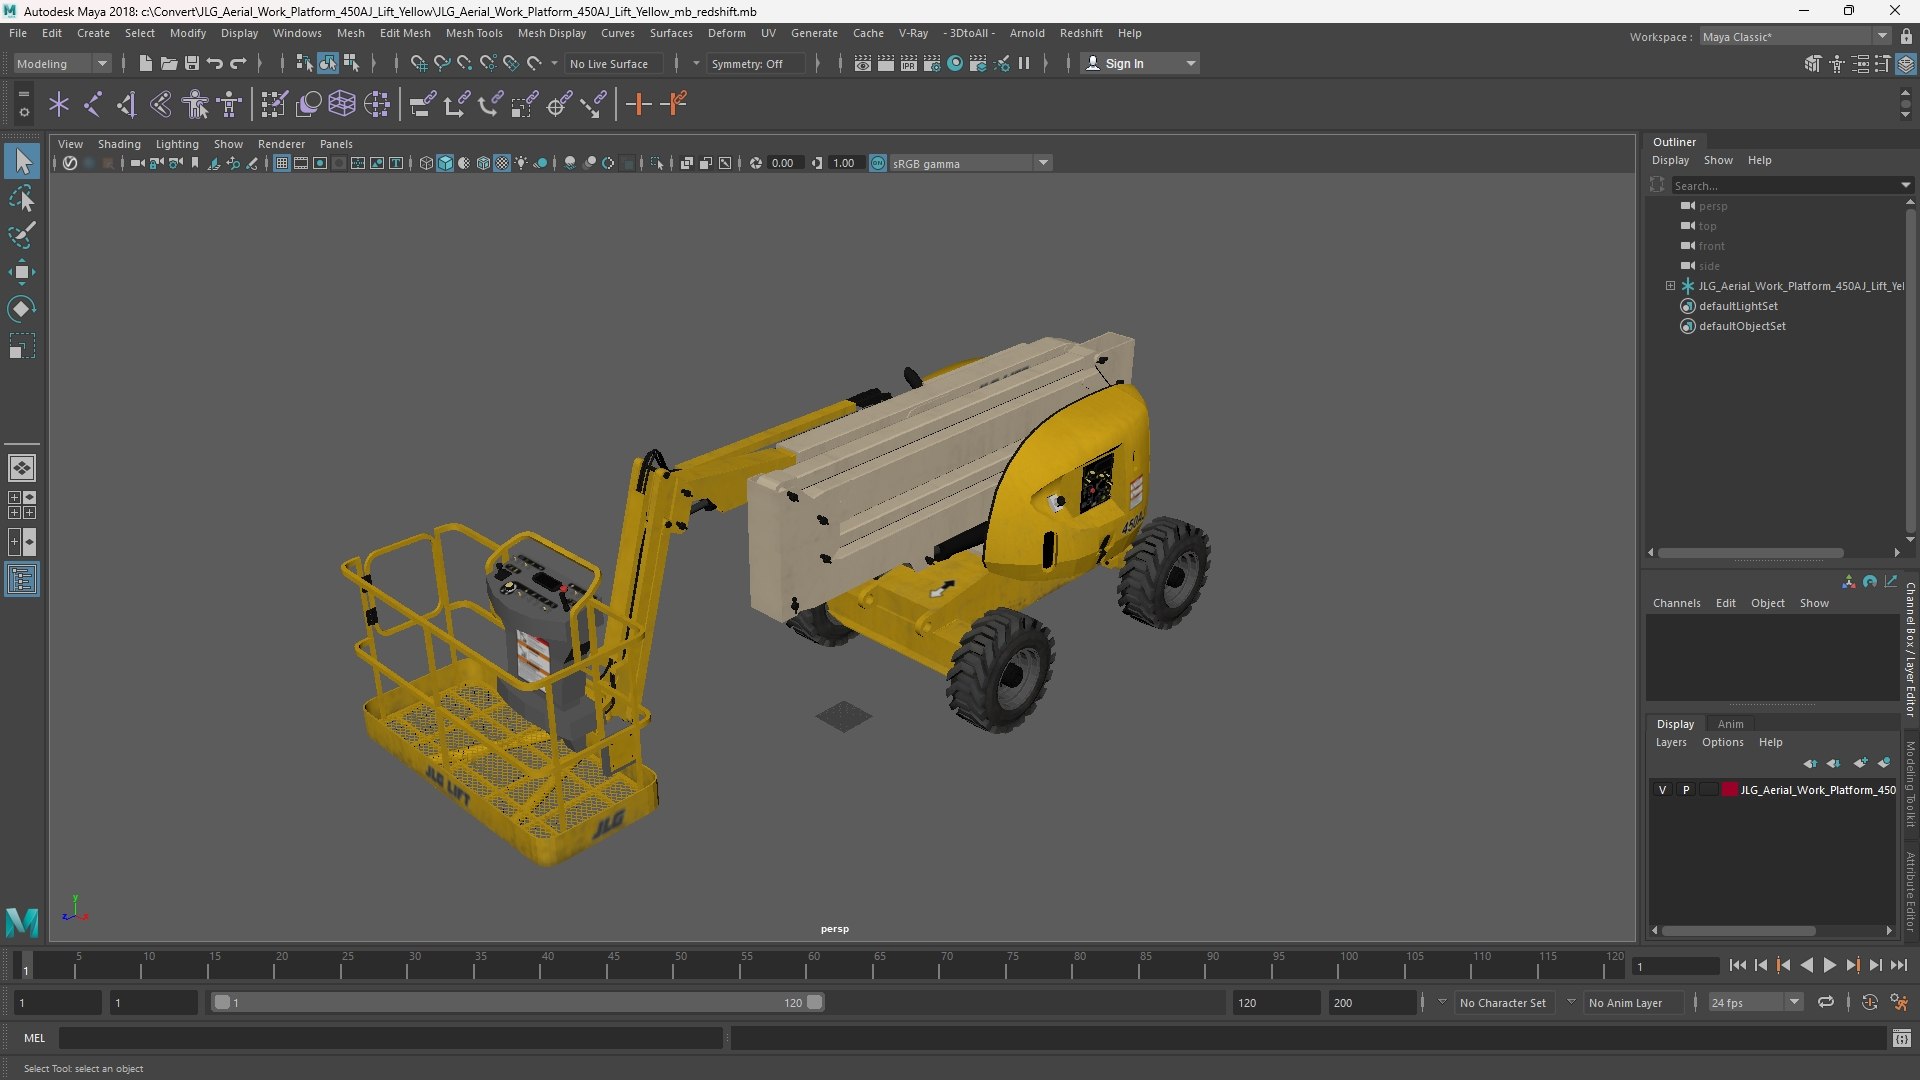Activate the Scale tool in toolbox
The image size is (1920, 1080).
click(x=22, y=346)
